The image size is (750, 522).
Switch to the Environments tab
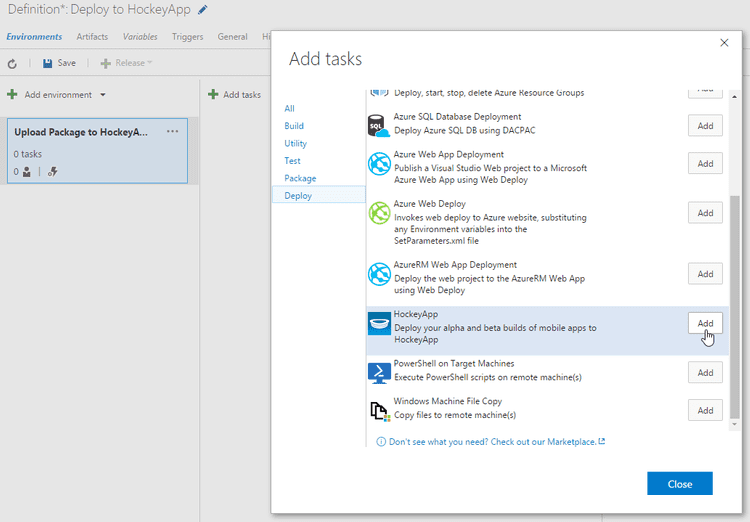pyautogui.click(x=34, y=37)
